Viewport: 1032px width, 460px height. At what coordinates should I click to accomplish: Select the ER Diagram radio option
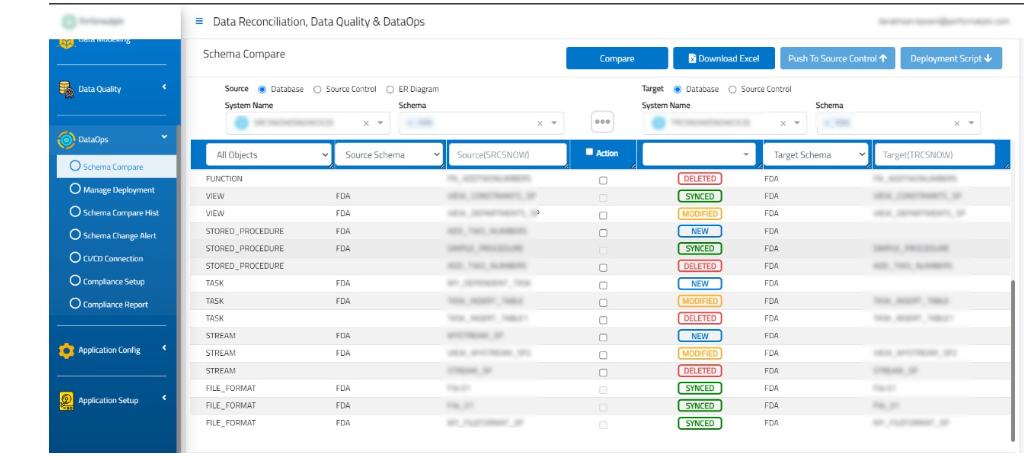click(x=390, y=89)
